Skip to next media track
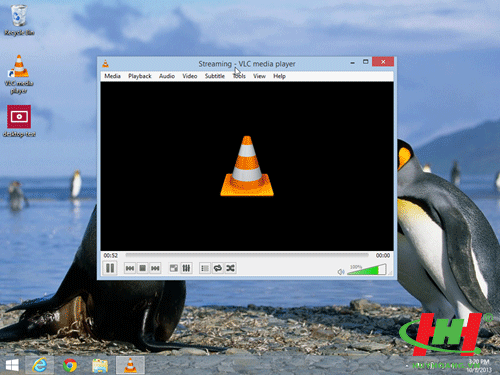Screen dimensions: 500x375 point(155,268)
